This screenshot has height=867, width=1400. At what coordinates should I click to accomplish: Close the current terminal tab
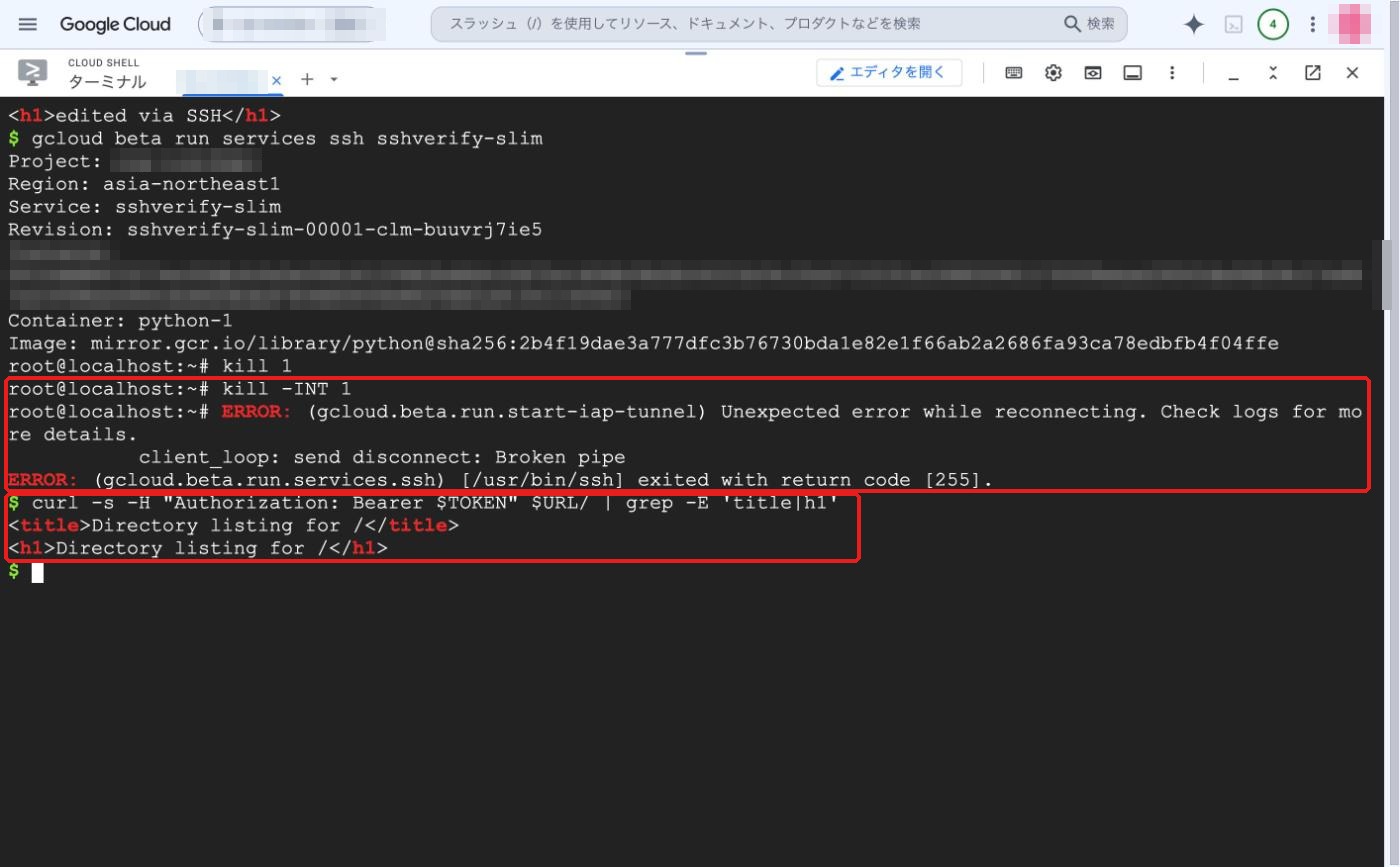click(277, 80)
